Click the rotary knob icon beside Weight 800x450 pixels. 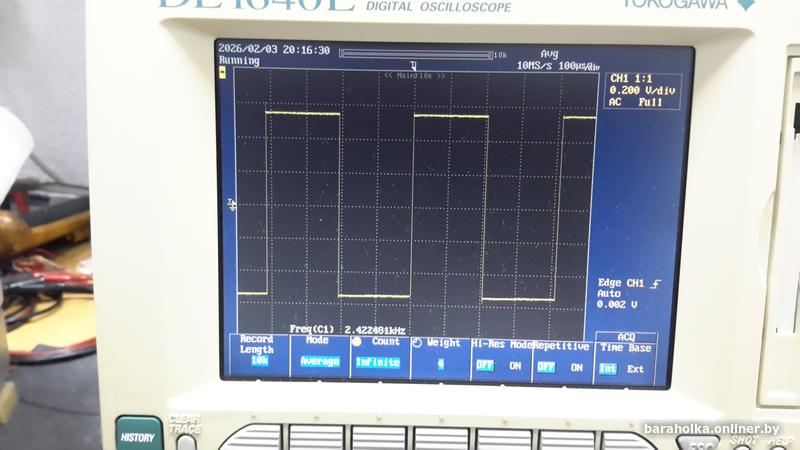(417, 343)
